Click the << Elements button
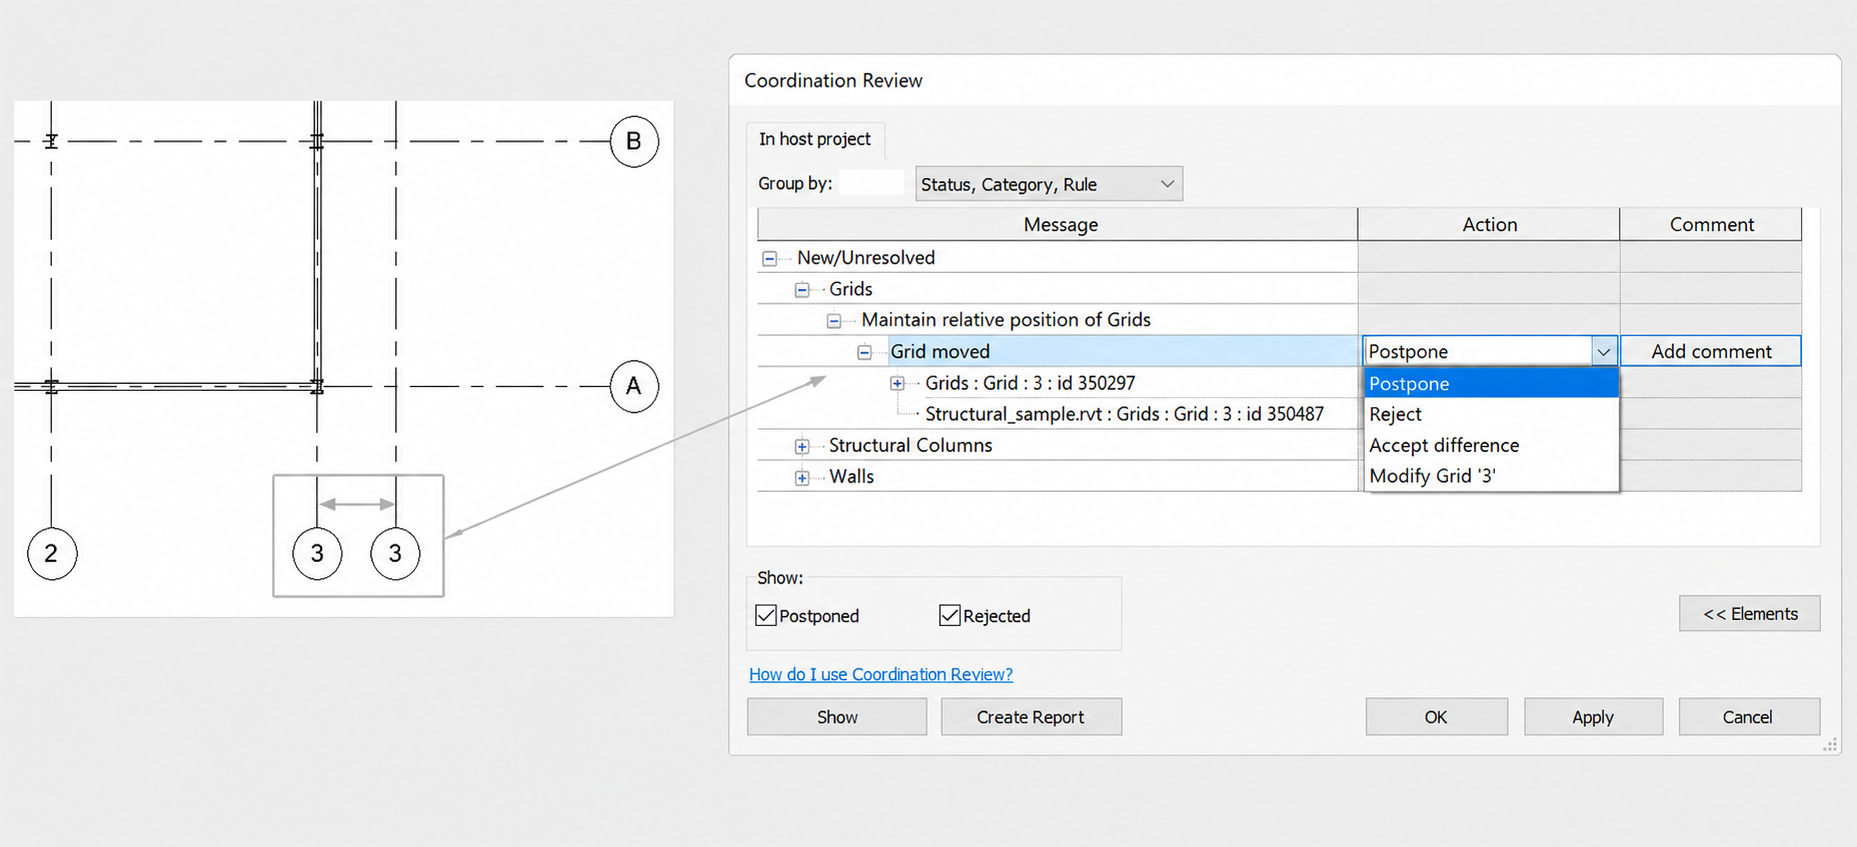Image resolution: width=1857 pixels, height=847 pixels. point(1750,613)
